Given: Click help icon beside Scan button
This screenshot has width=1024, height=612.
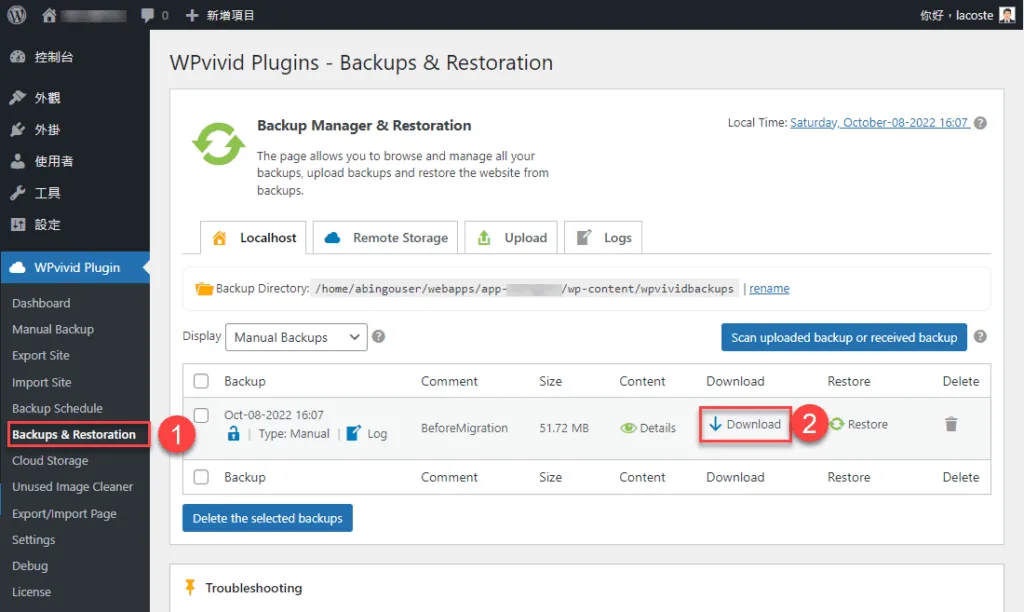Looking at the screenshot, I should pos(980,336).
